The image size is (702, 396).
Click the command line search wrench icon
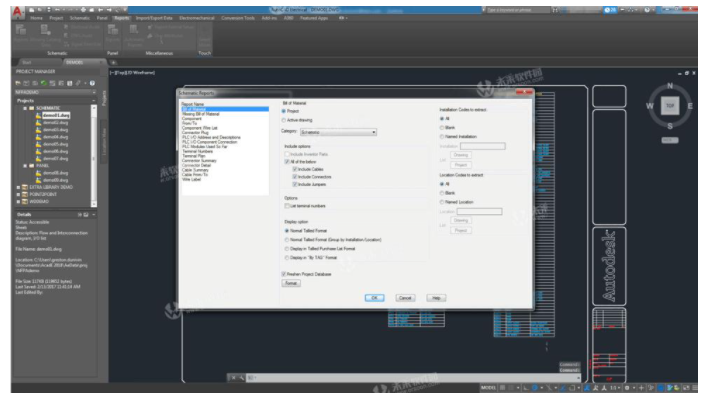coord(241,378)
